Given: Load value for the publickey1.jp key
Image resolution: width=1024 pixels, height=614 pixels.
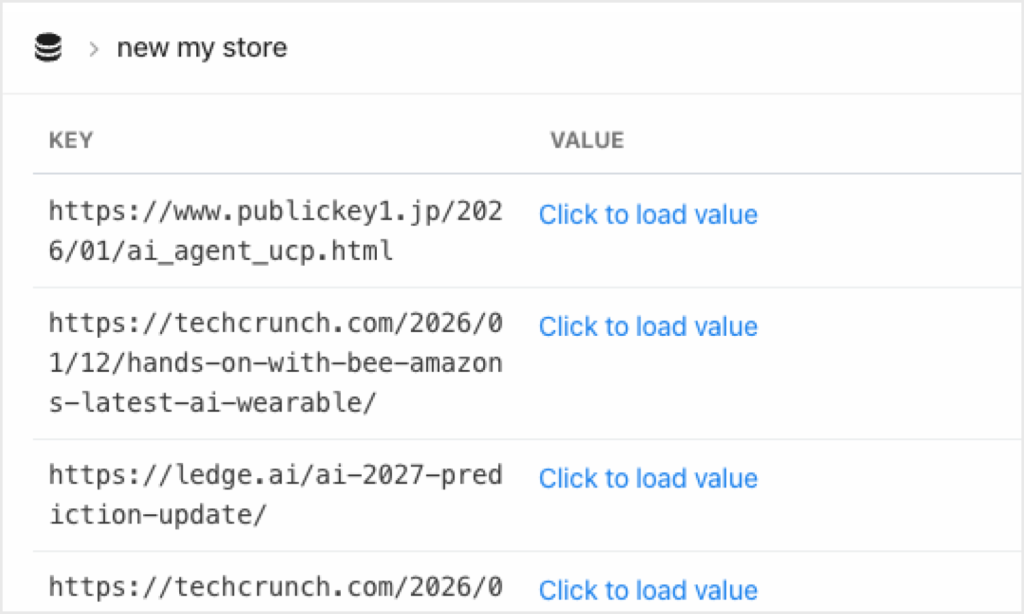Looking at the screenshot, I should point(648,215).
